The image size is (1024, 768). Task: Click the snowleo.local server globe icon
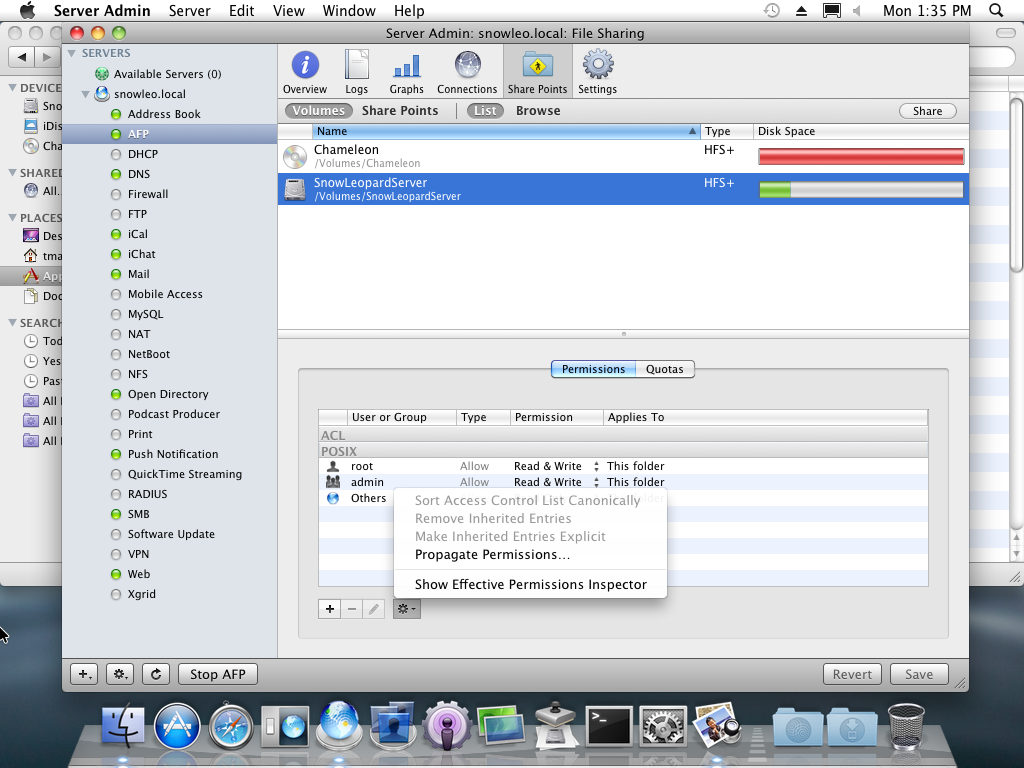[x=102, y=94]
